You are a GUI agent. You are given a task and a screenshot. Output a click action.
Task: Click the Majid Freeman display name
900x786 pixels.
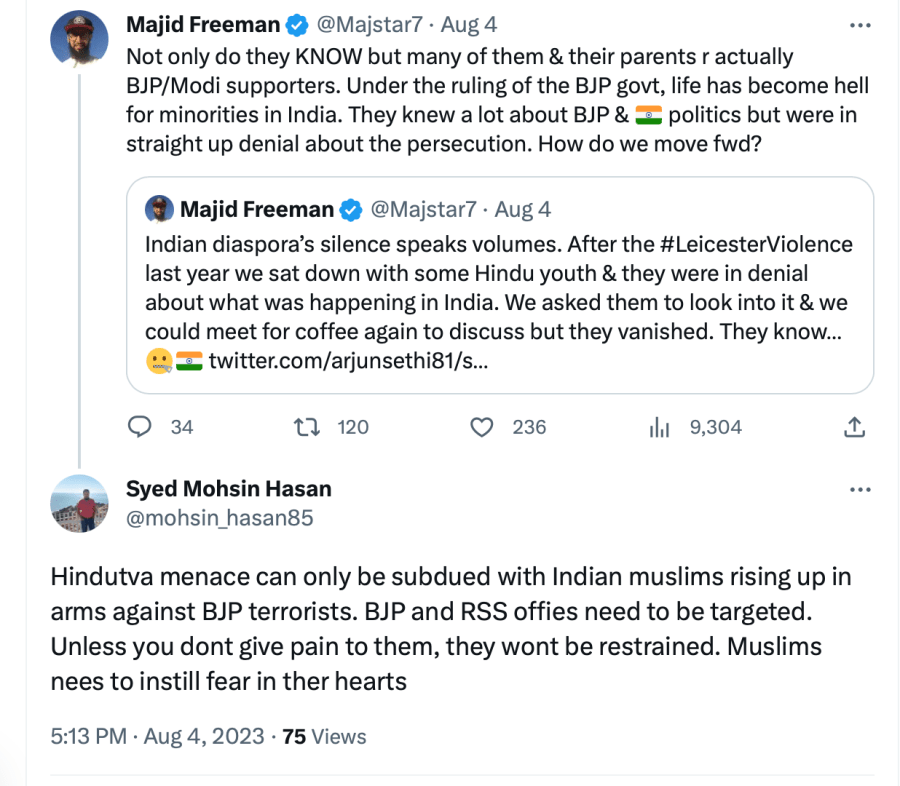(203, 24)
